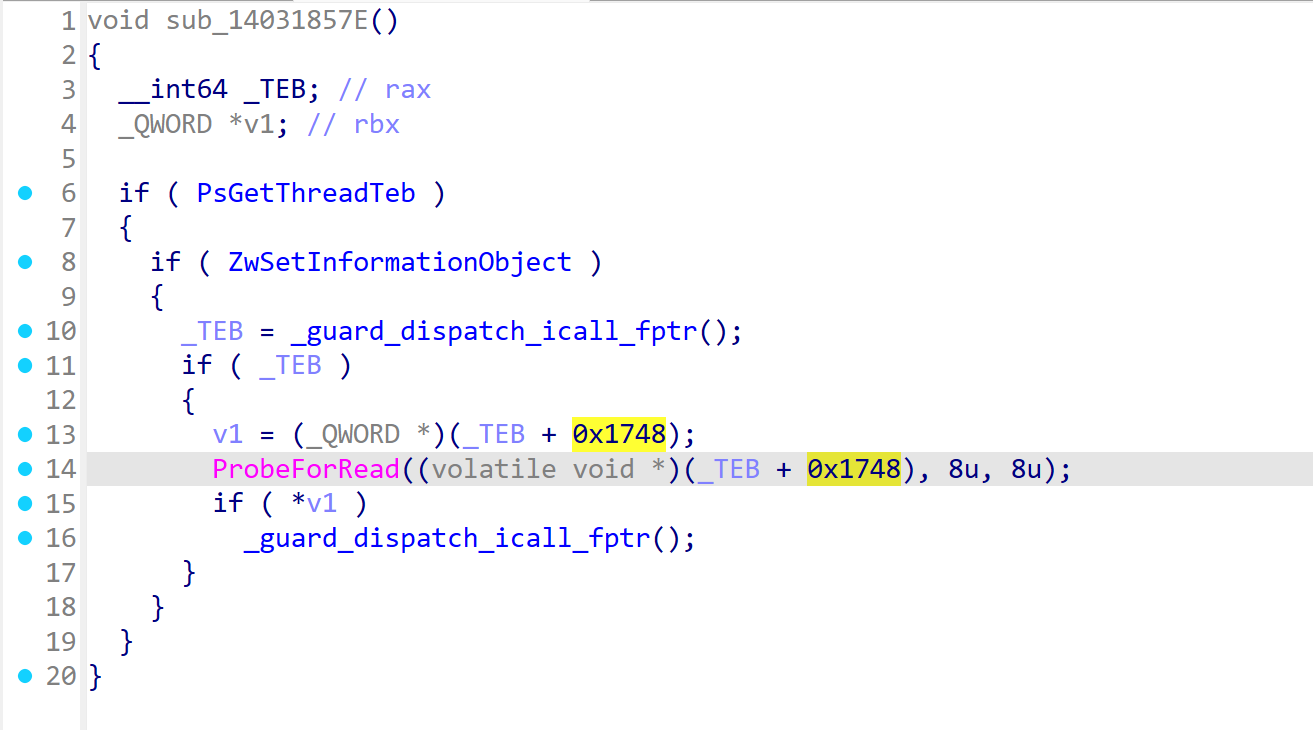This screenshot has width=1313, height=730.
Task: Click breakpoint dot beside line 15
Action: (25, 503)
